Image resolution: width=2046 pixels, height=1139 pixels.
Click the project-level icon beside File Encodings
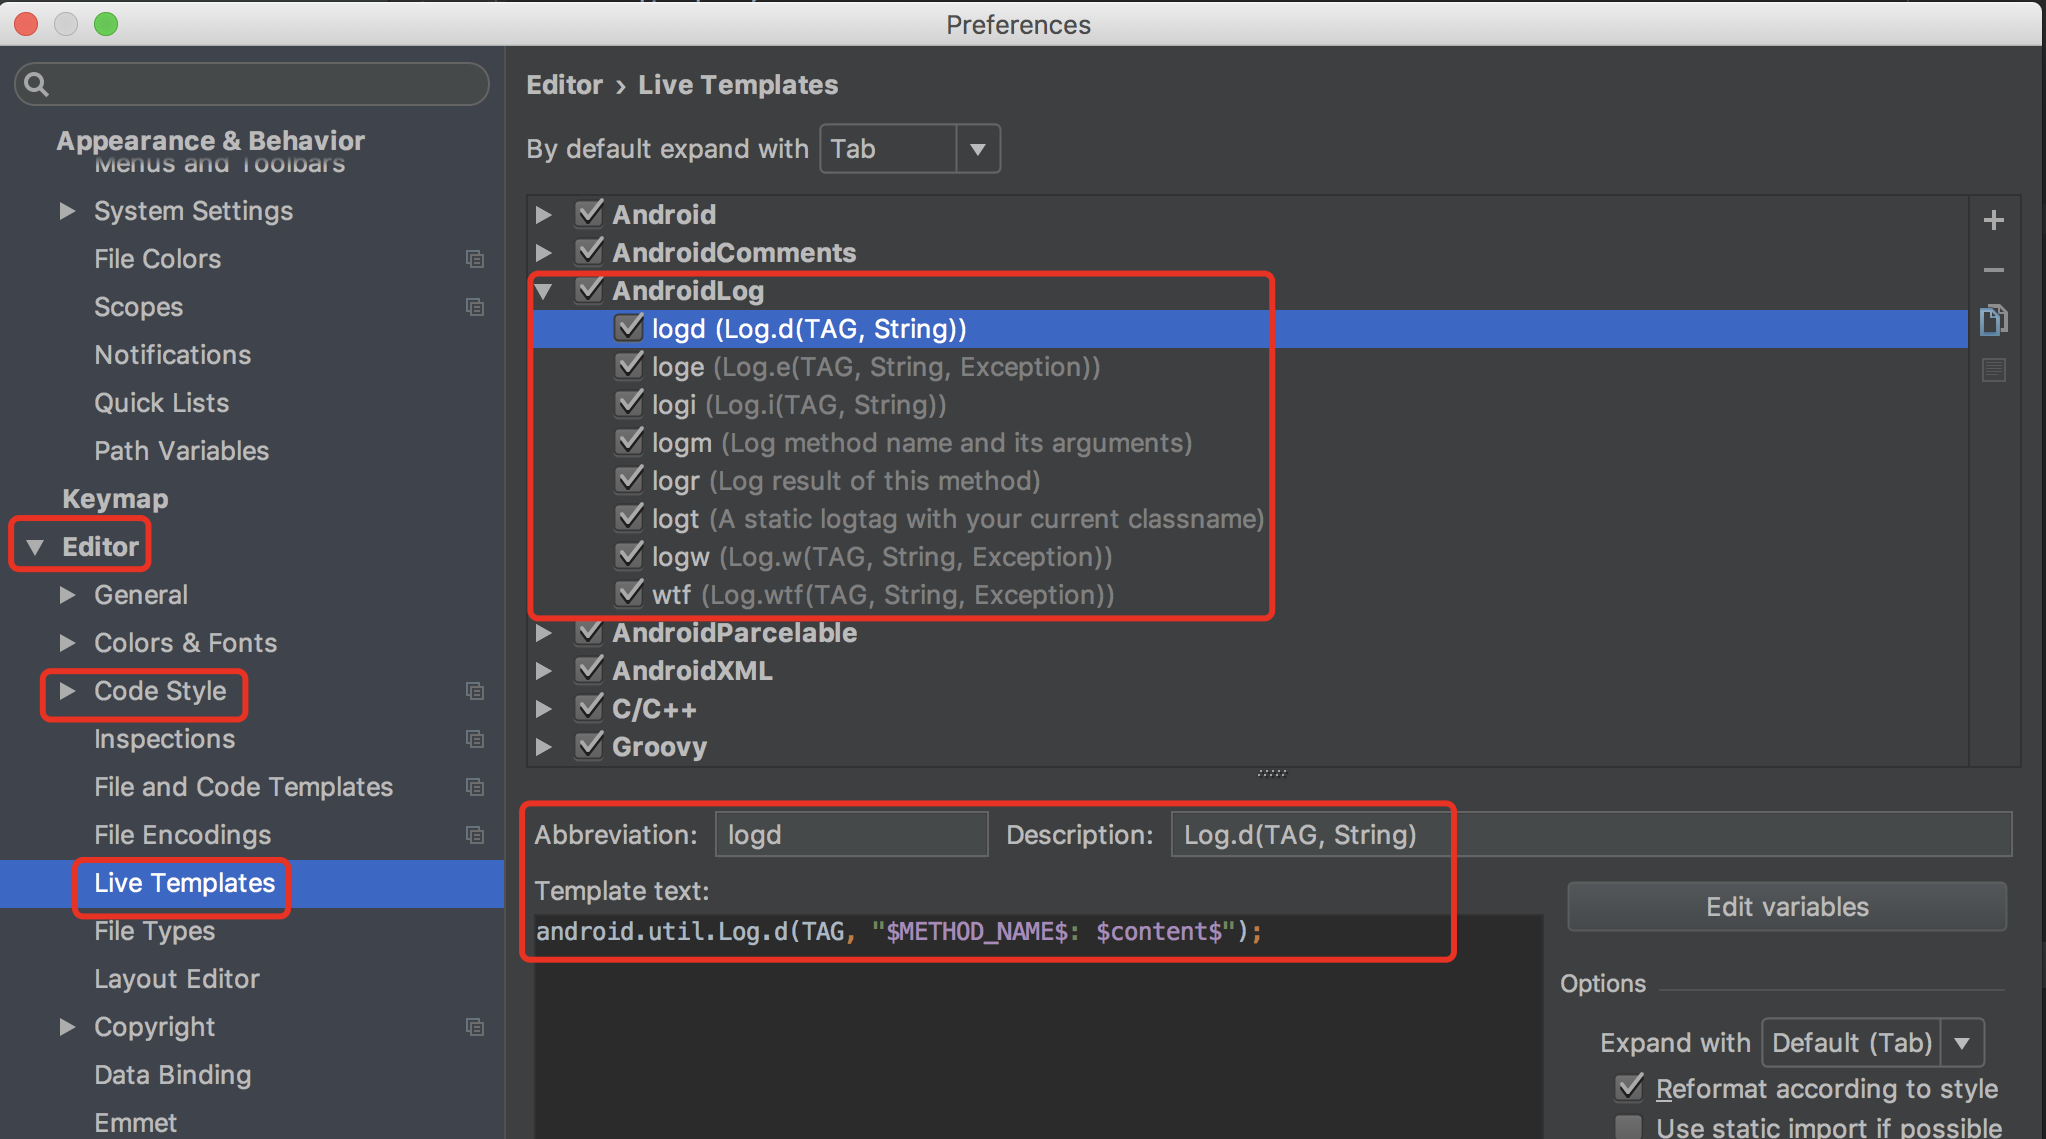(475, 835)
